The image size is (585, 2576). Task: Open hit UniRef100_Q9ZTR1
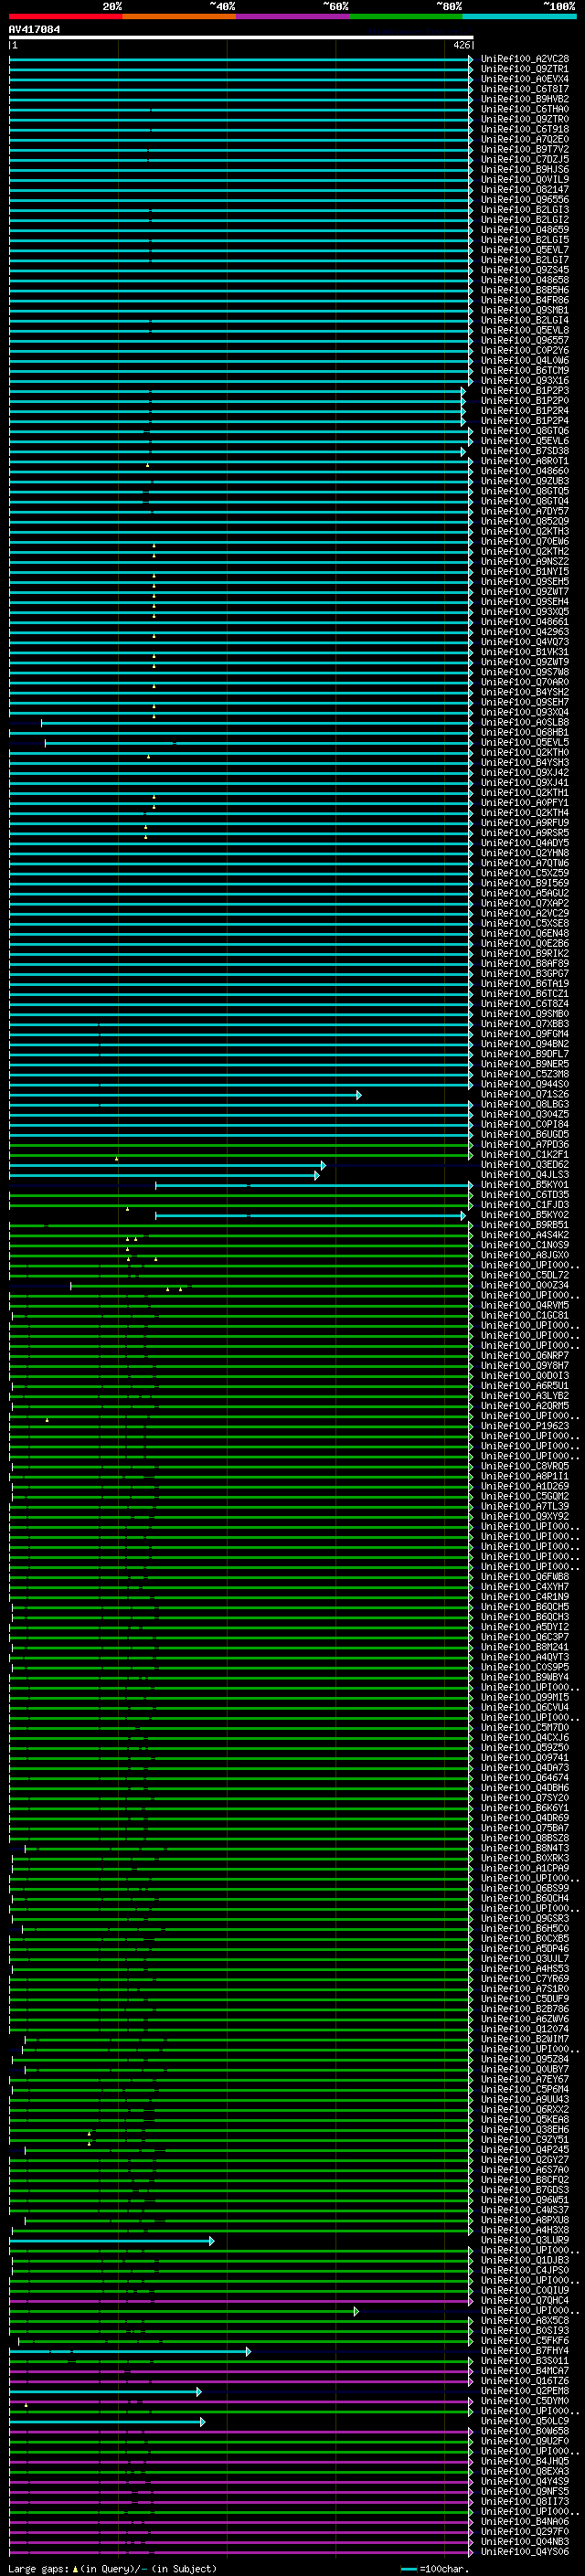coord(524,69)
